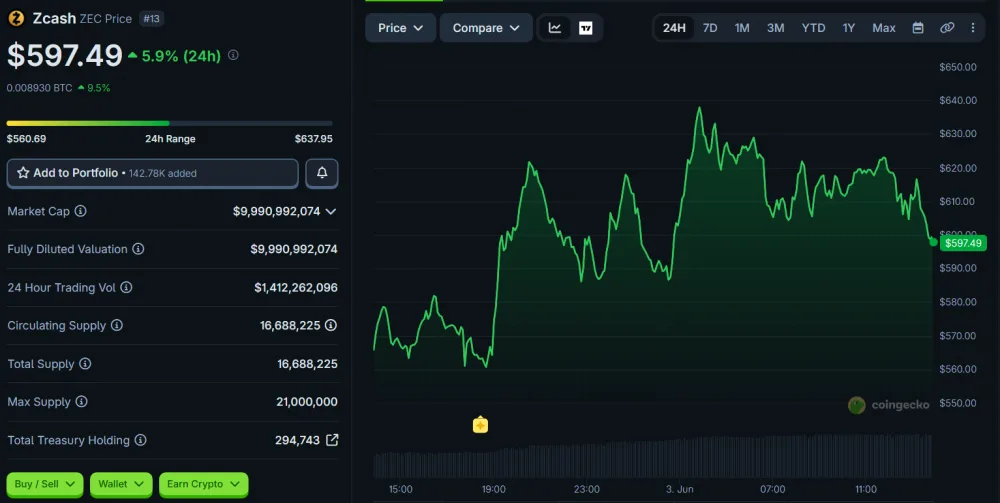The width and height of the screenshot is (1000, 503).
Task: Open the Fully Diluted Valuation info icon
Action: [138, 249]
